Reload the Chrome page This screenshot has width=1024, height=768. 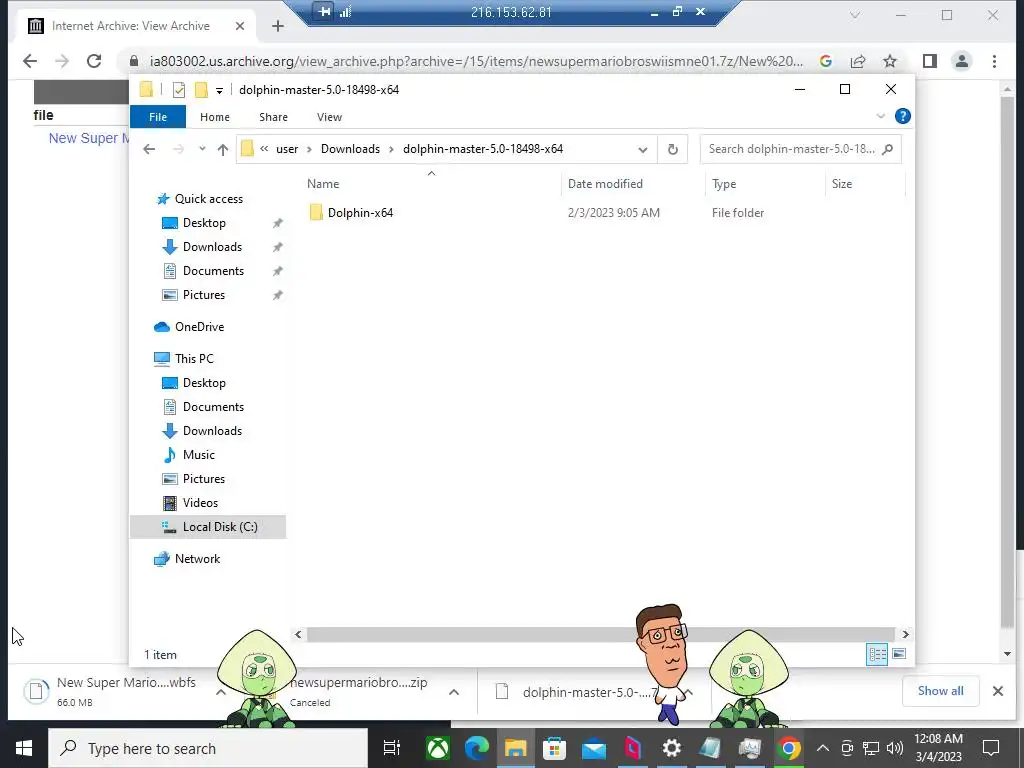pyautogui.click(x=94, y=61)
